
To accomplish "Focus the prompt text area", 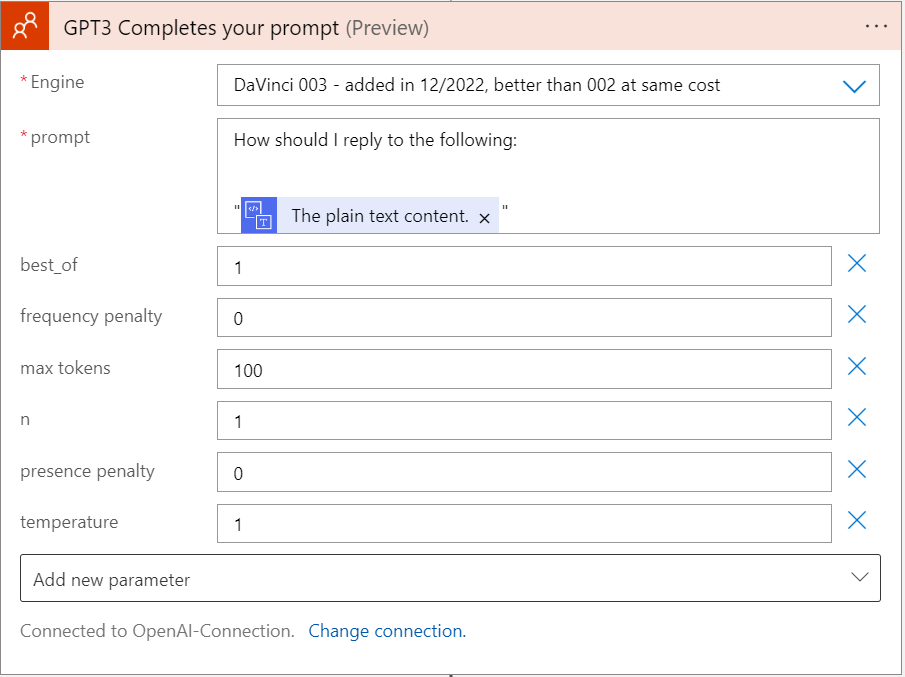I will [x=548, y=176].
